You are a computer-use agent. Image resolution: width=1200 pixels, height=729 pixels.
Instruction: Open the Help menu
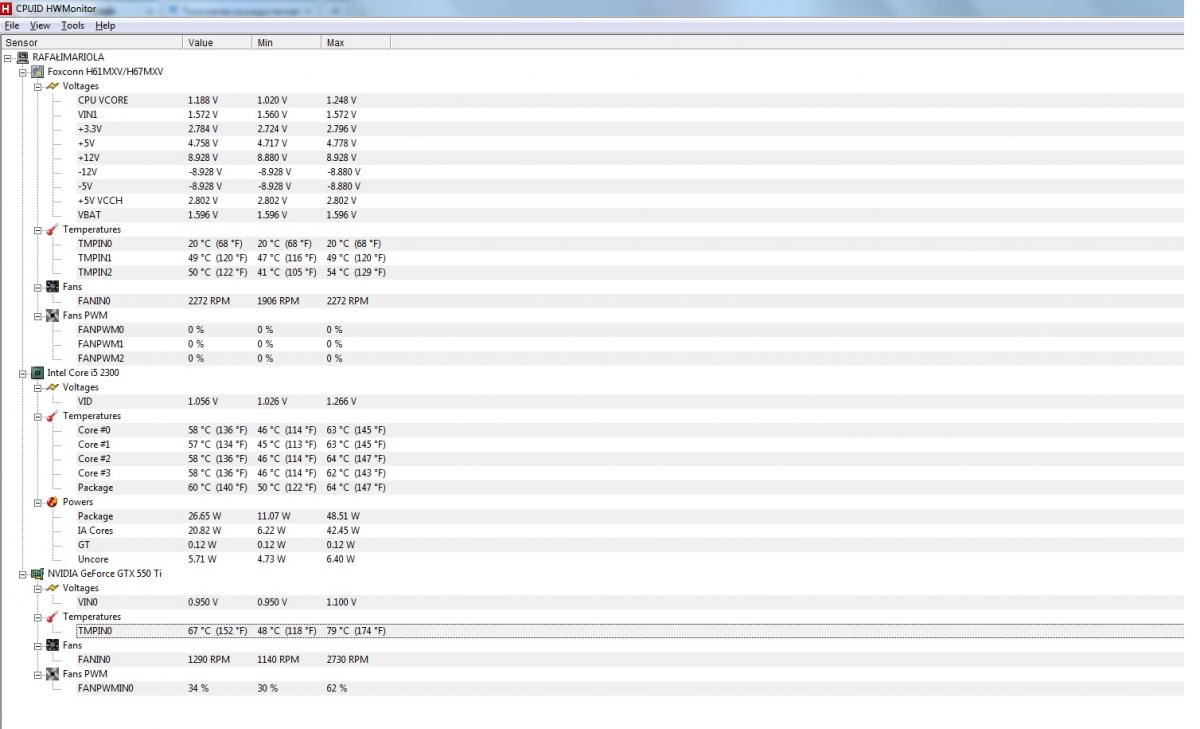(x=105, y=25)
